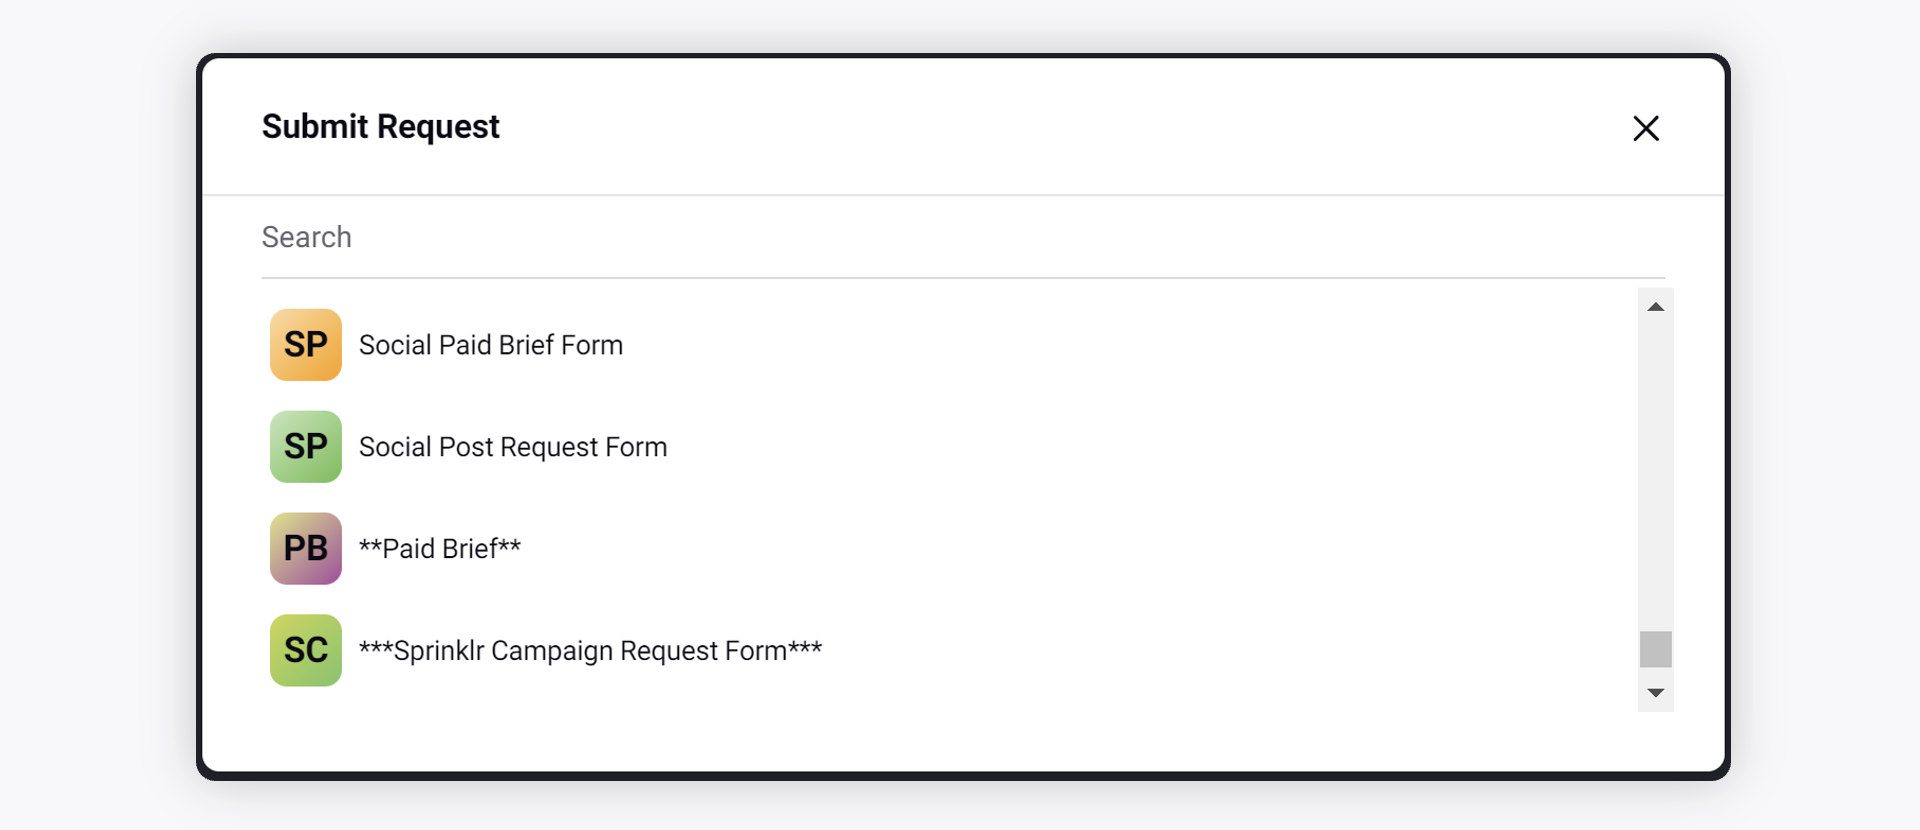Click blank row space right of Social Paid Brief Form
The height and width of the screenshot is (830, 1920).
click(1130, 345)
